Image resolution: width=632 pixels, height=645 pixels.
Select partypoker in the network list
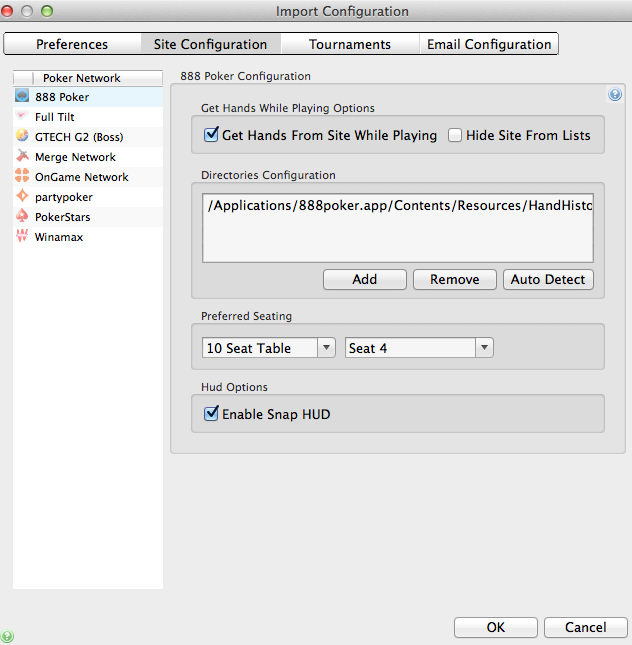(x=88, y=197)
